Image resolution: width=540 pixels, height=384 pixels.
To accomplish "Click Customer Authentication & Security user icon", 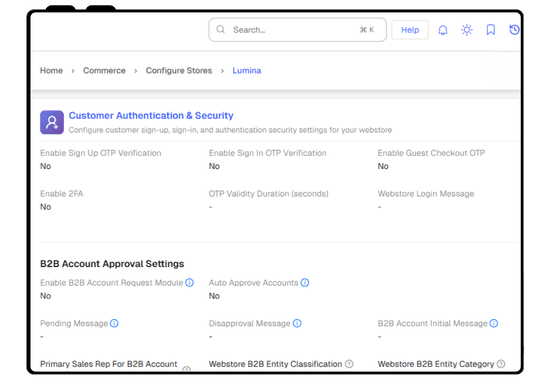I will [x=52, y=122].
